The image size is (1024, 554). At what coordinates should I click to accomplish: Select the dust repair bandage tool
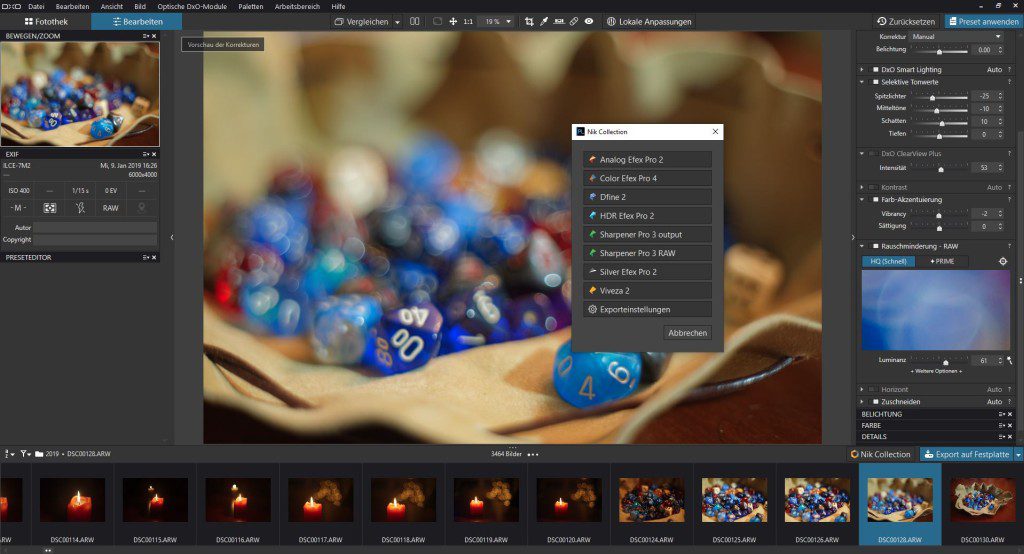pyautogui.click(x=574, y=22)
